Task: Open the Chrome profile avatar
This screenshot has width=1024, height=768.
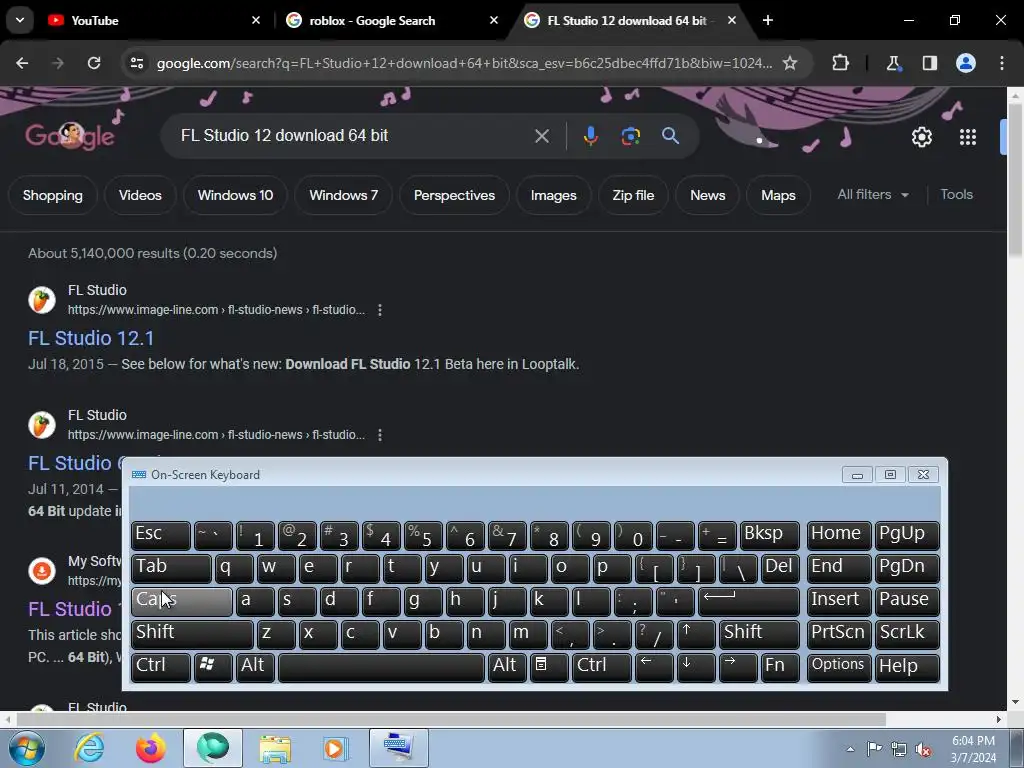Action: click(x=966, y=63)
